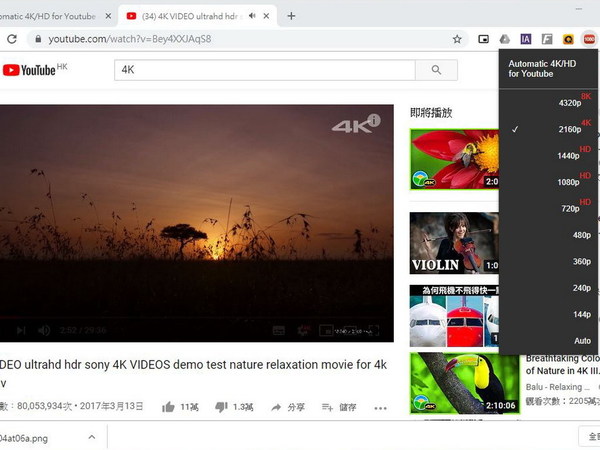Expand the downloaded png file chevron menu
The width and height of the screenshot is (600, 450).
point(92,437)
